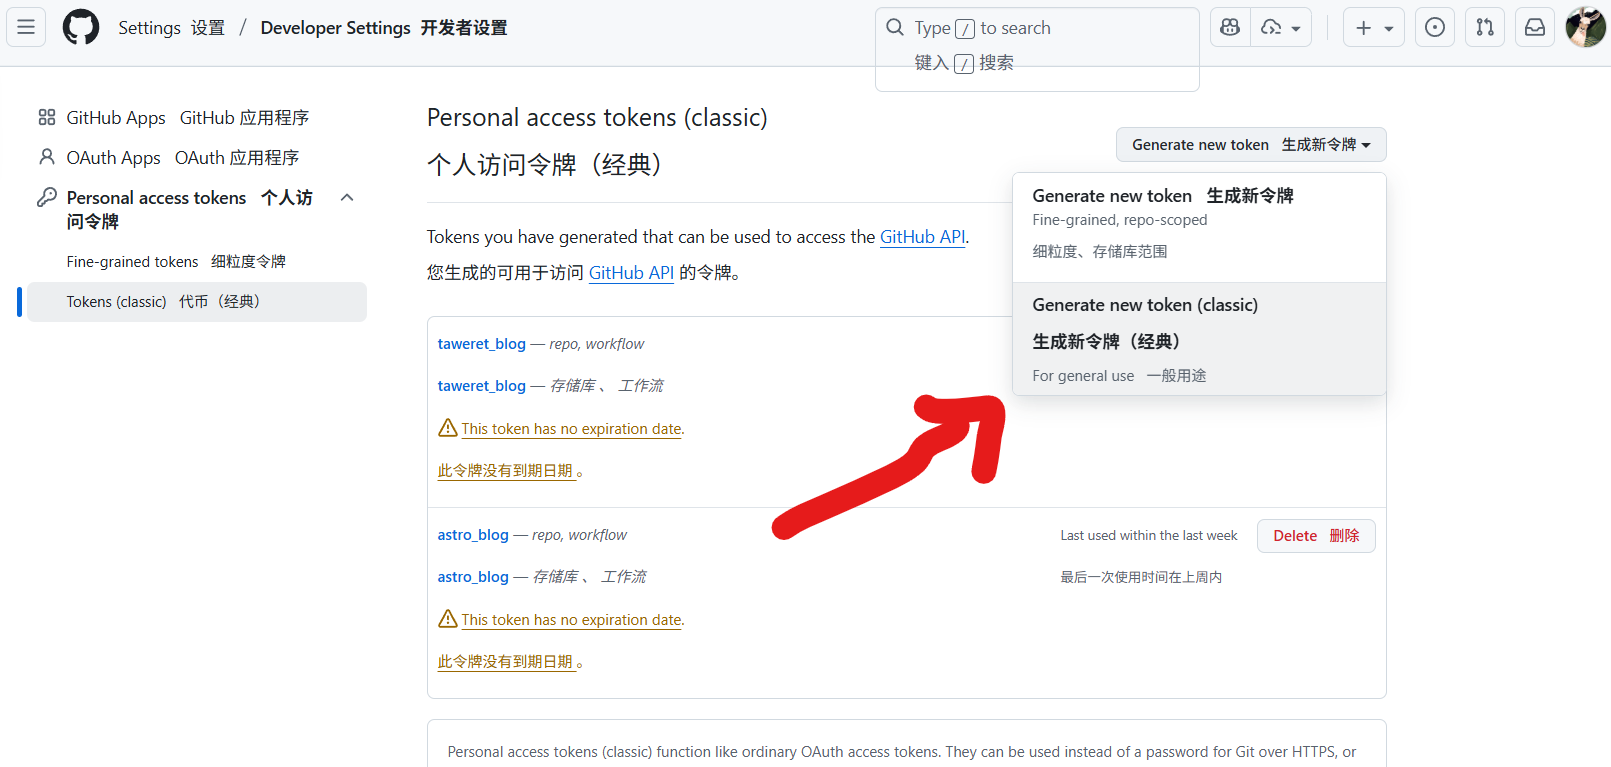Click 'Personal access tokens (classic)' heading

[x=597, y=118]
